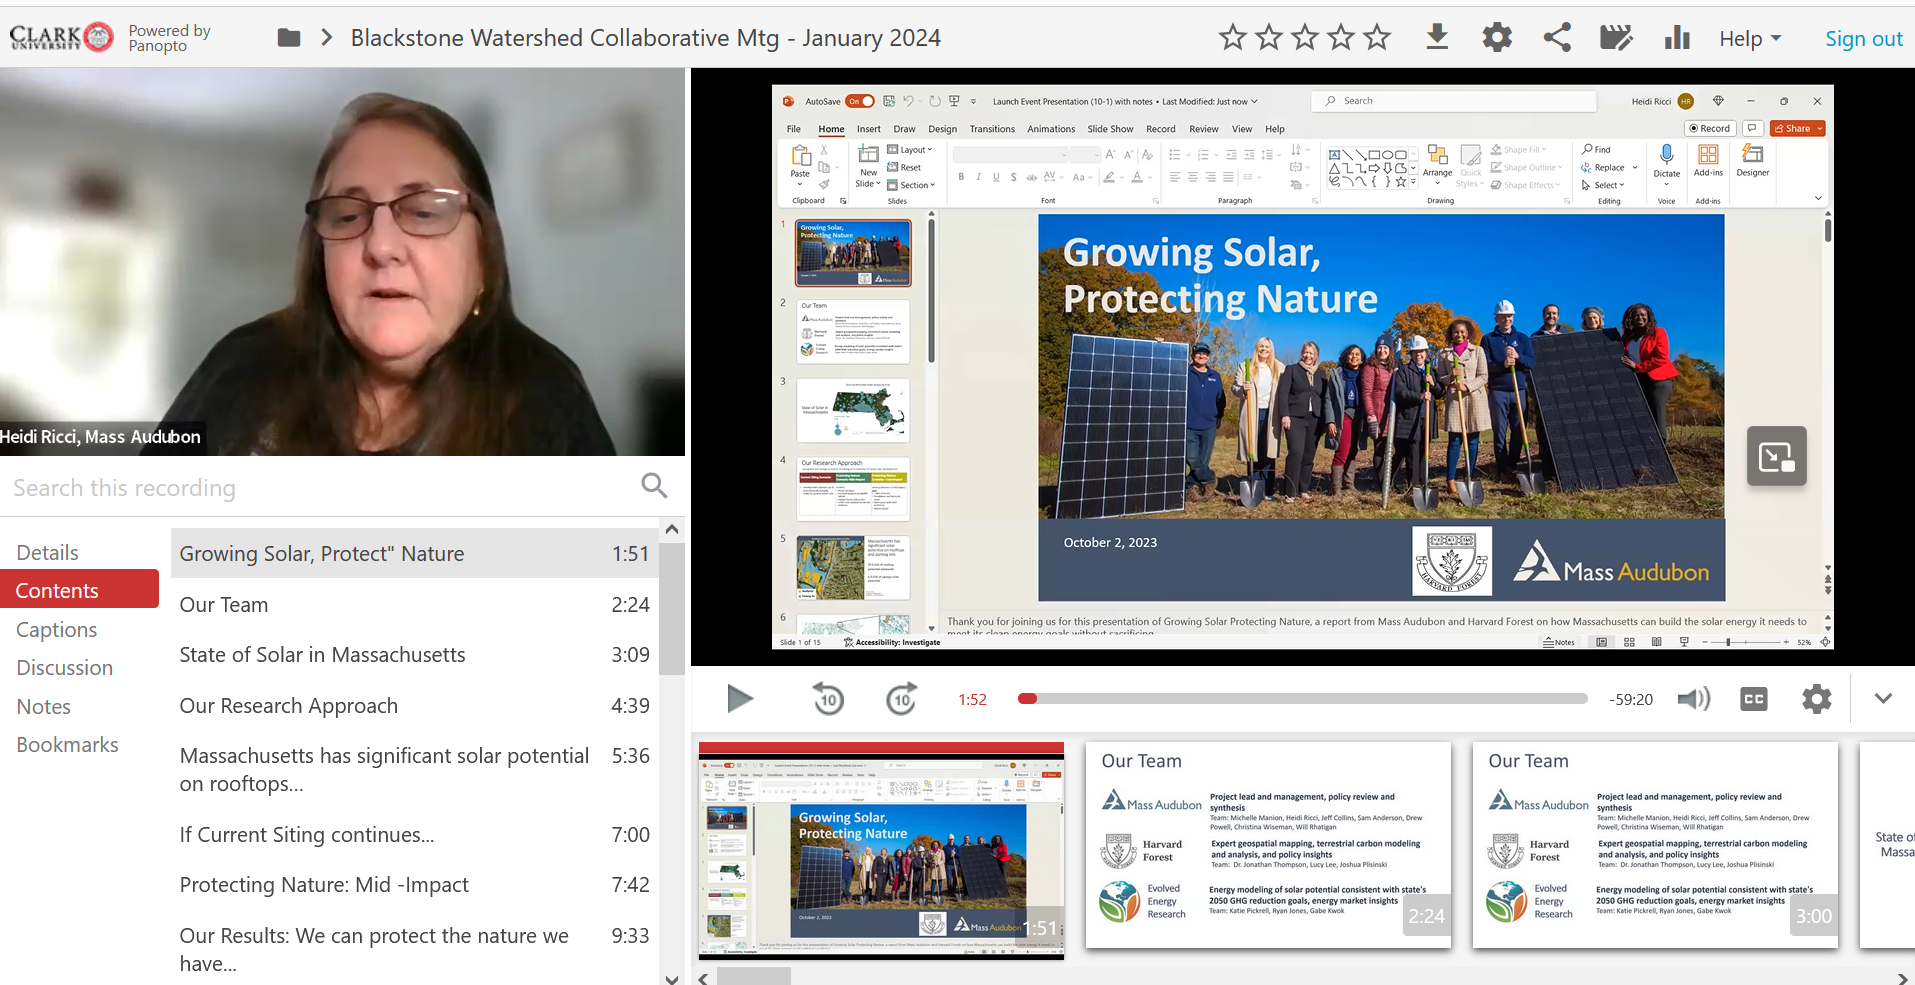Toggle the remaining time display -59:20
The height and width of the screenshot is (985, 1915).
1631,700
